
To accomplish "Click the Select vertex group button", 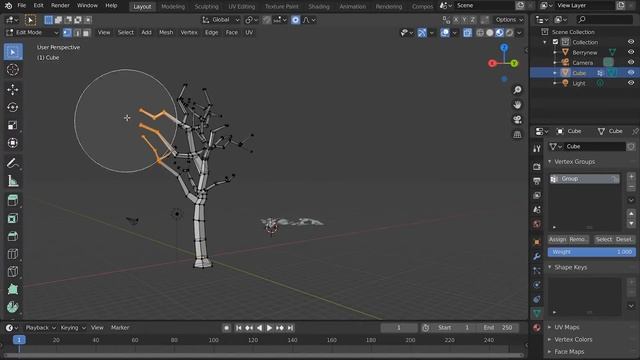I will [x=603, y=240].
